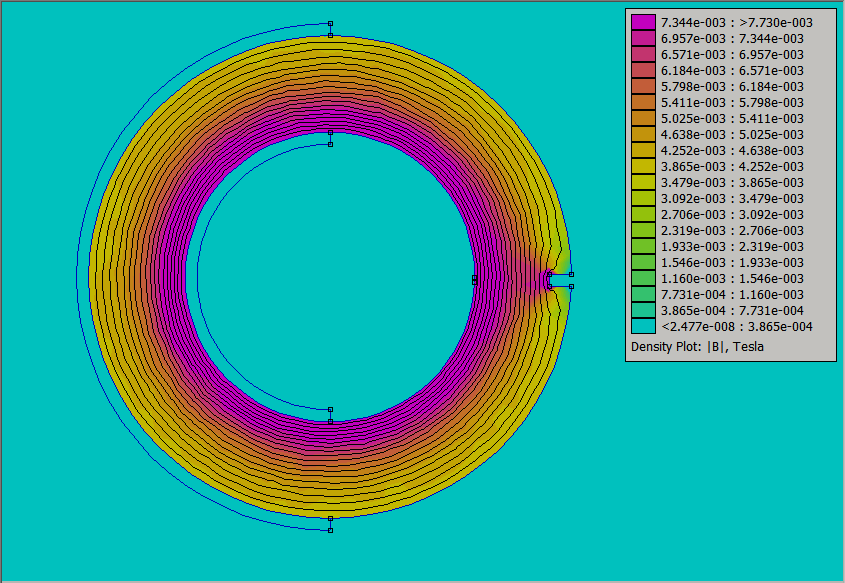The image size is (845, 583).
Task: Pick the swatch for 5.025e-003 : 5.411e-003
Action: coord(643,118)
